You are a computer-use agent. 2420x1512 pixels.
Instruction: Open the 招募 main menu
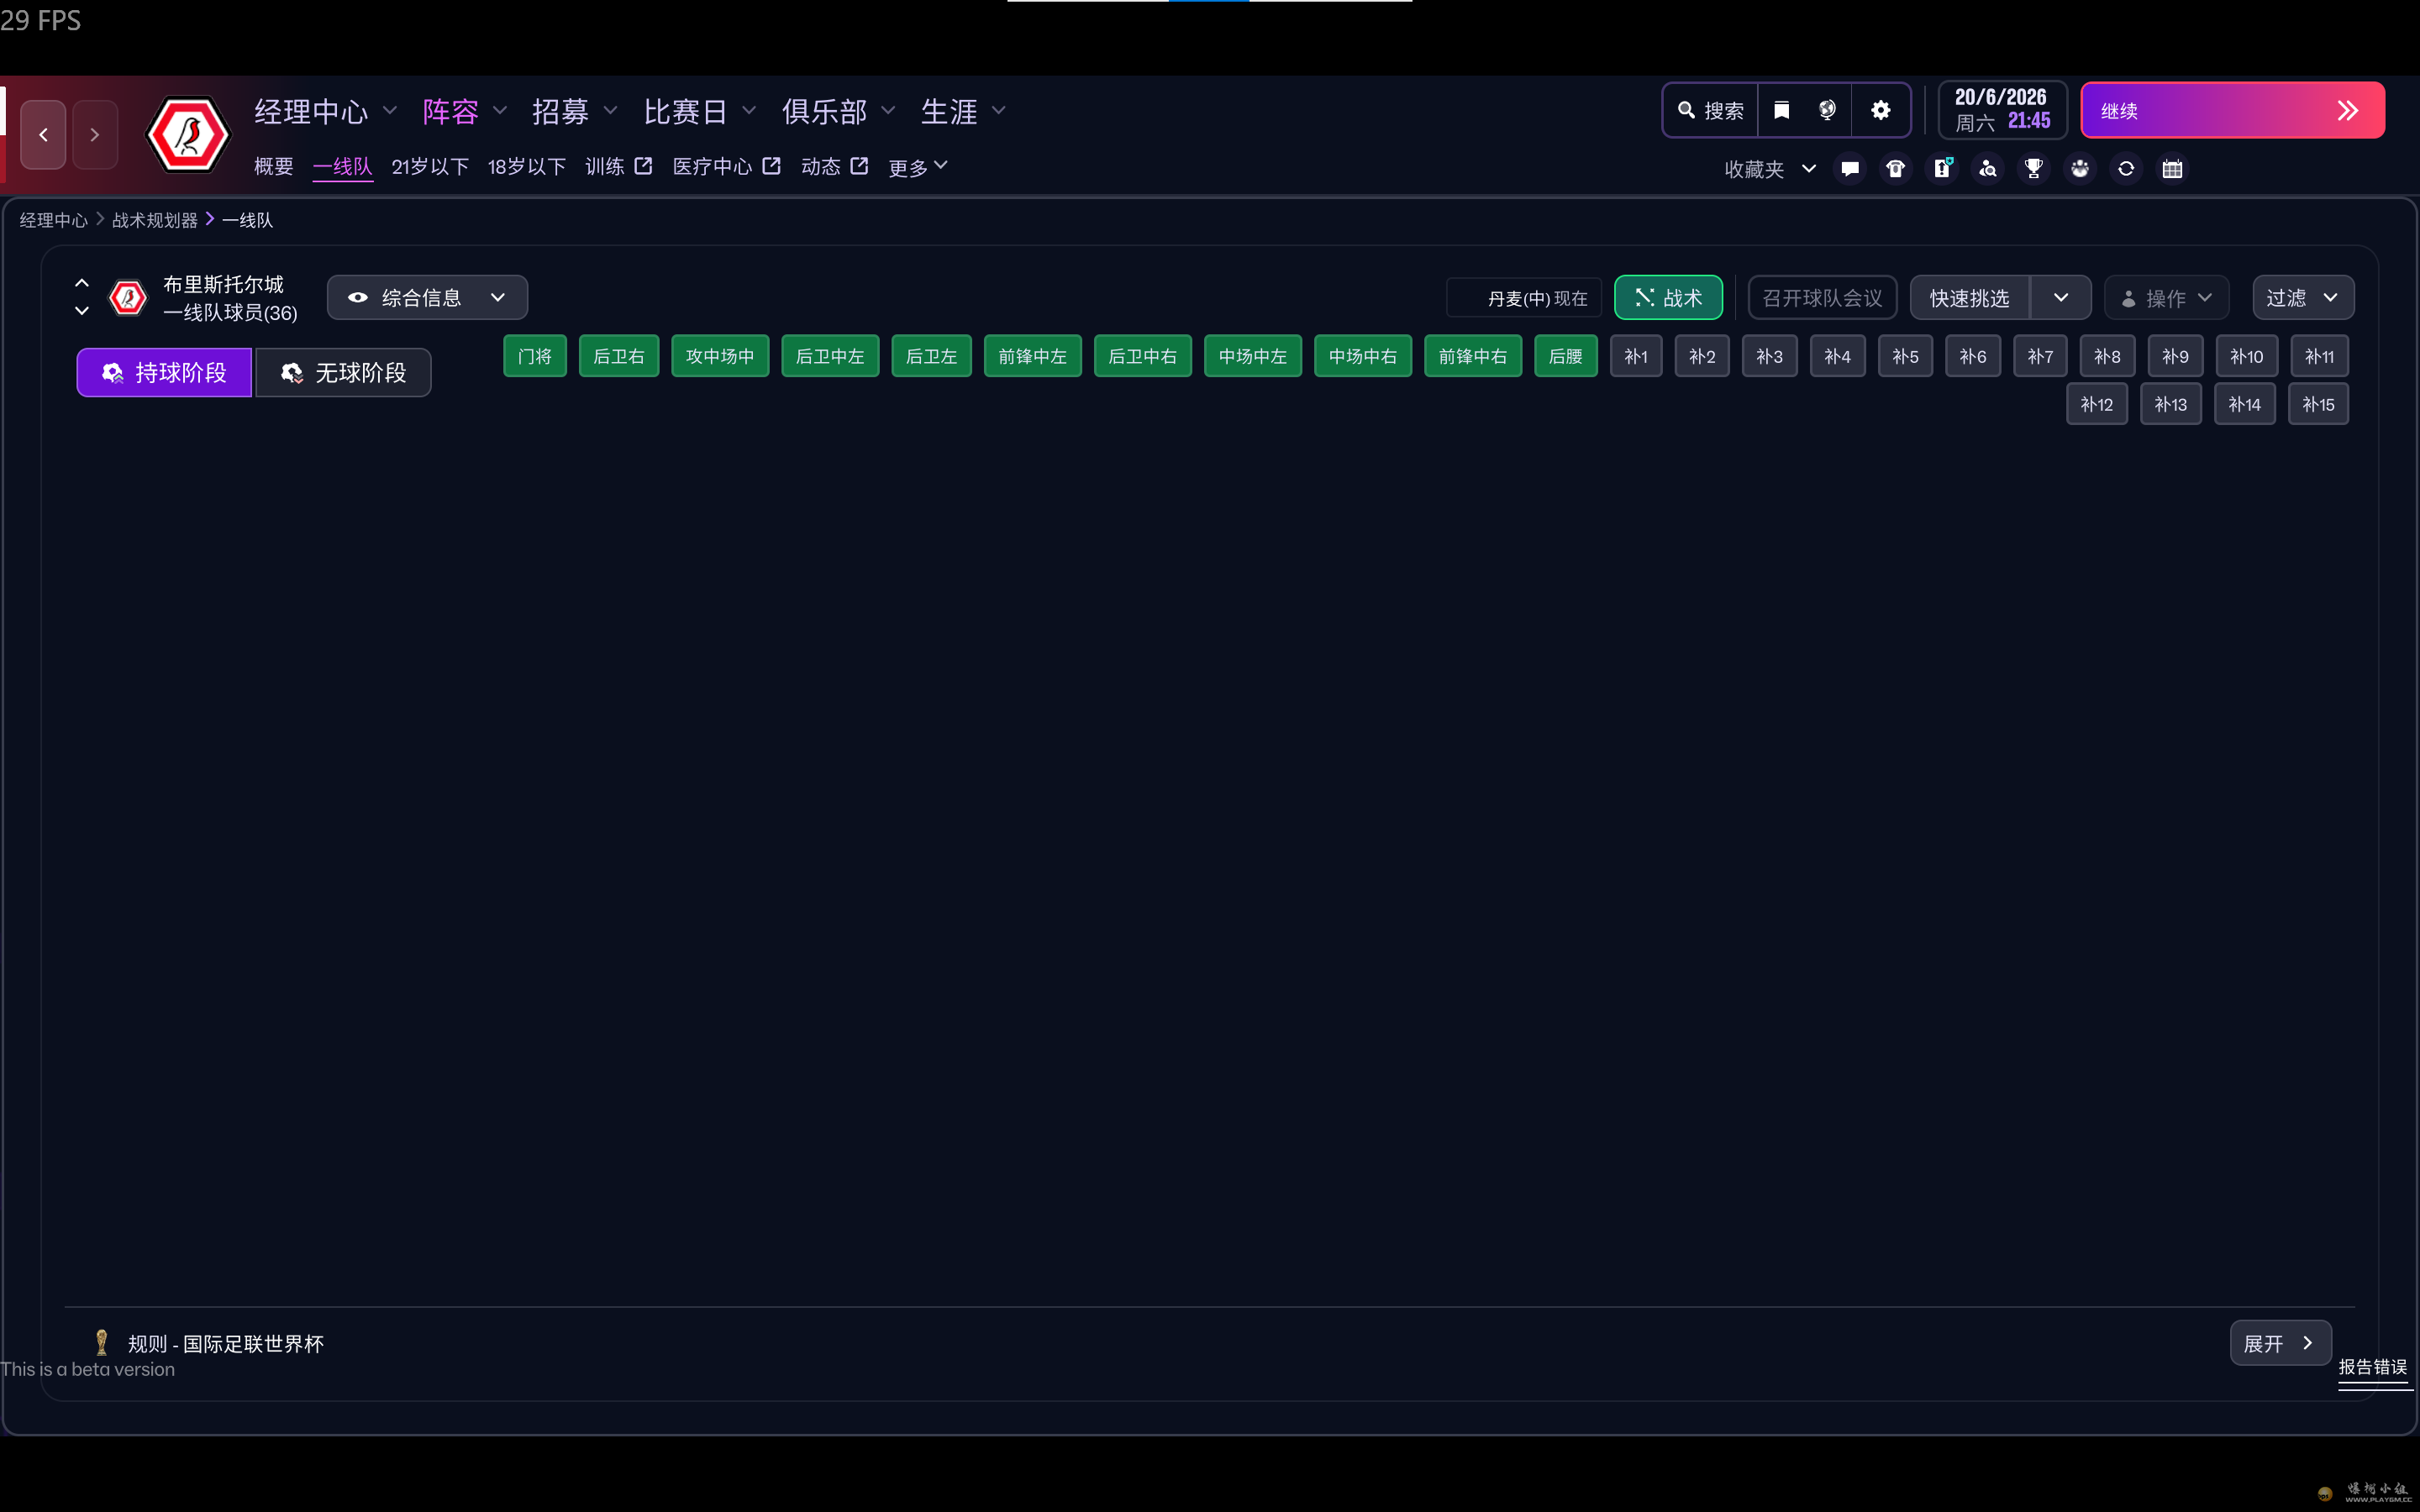tap(560, 111)
